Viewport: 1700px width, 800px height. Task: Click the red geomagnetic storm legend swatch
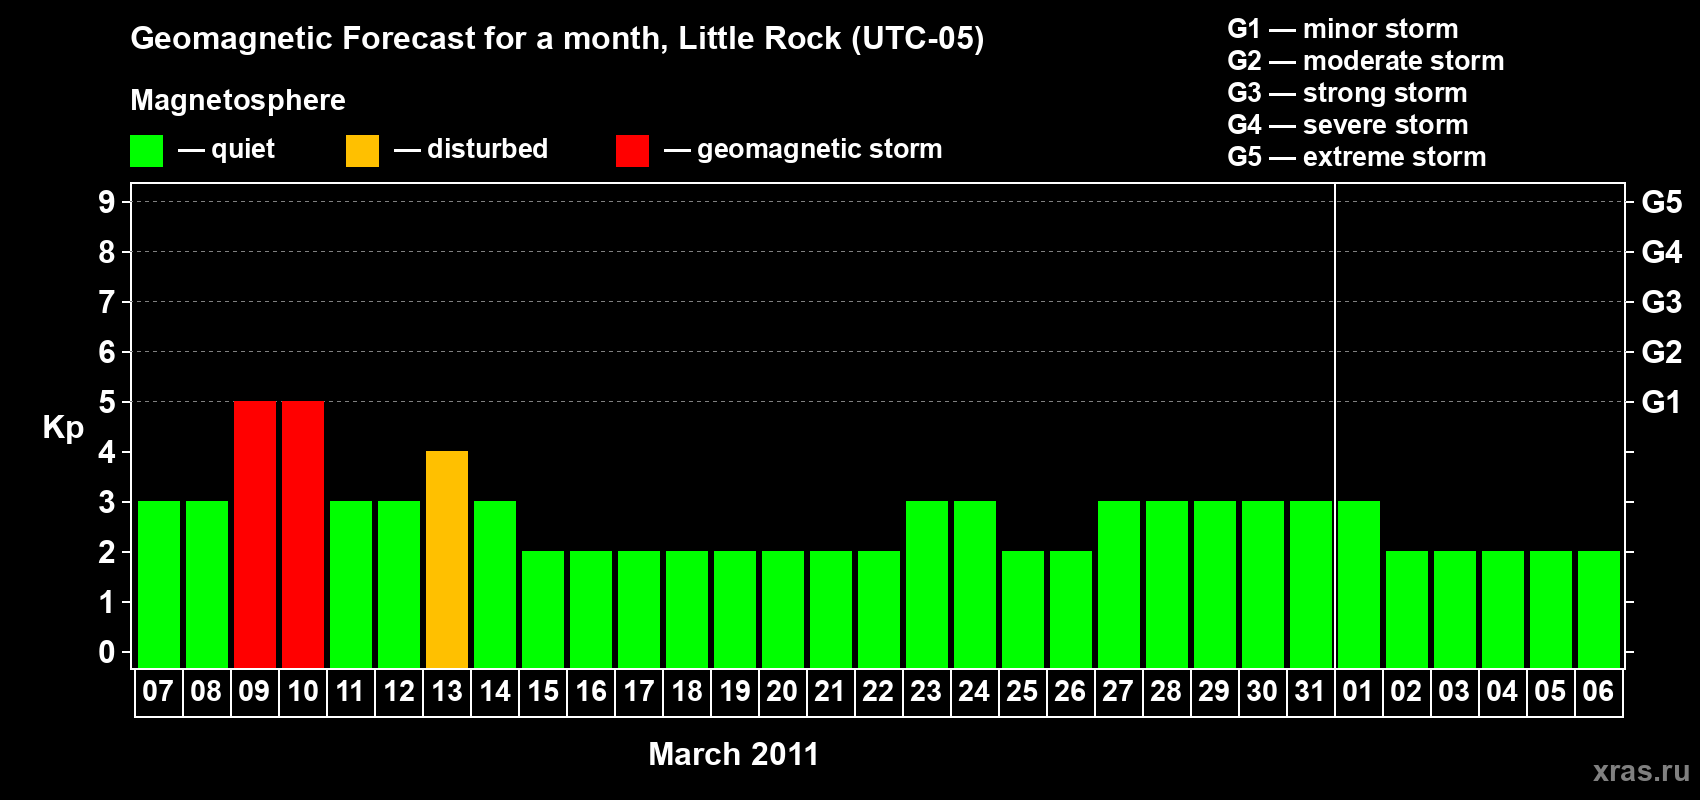[x=632, y=151]
